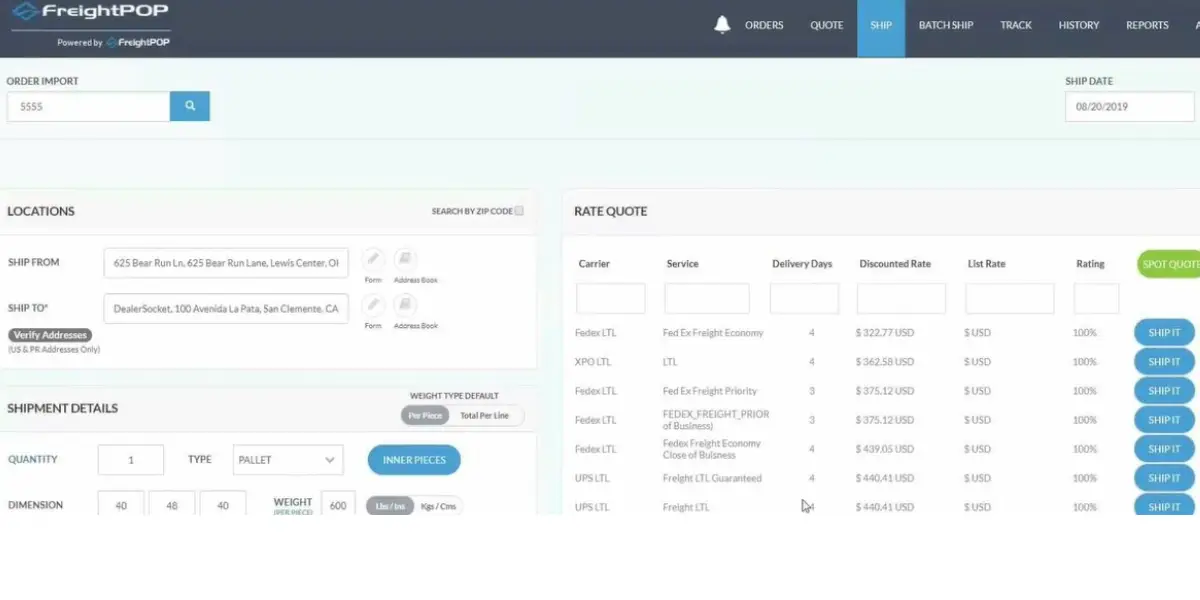Click the Quantity input field
This screenshot has width=1200, height=600.
130,460
